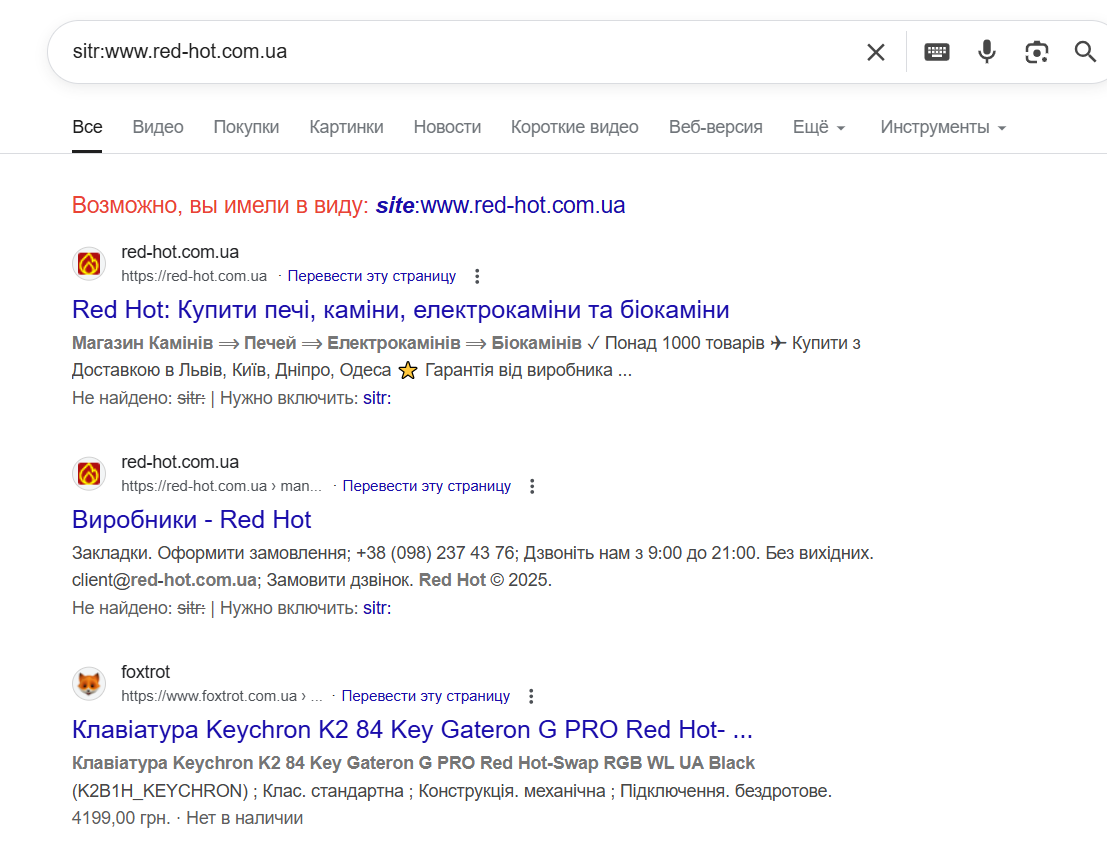
Task: Open three-dot menu for Виробники result
Action: (x=532, y=486)
